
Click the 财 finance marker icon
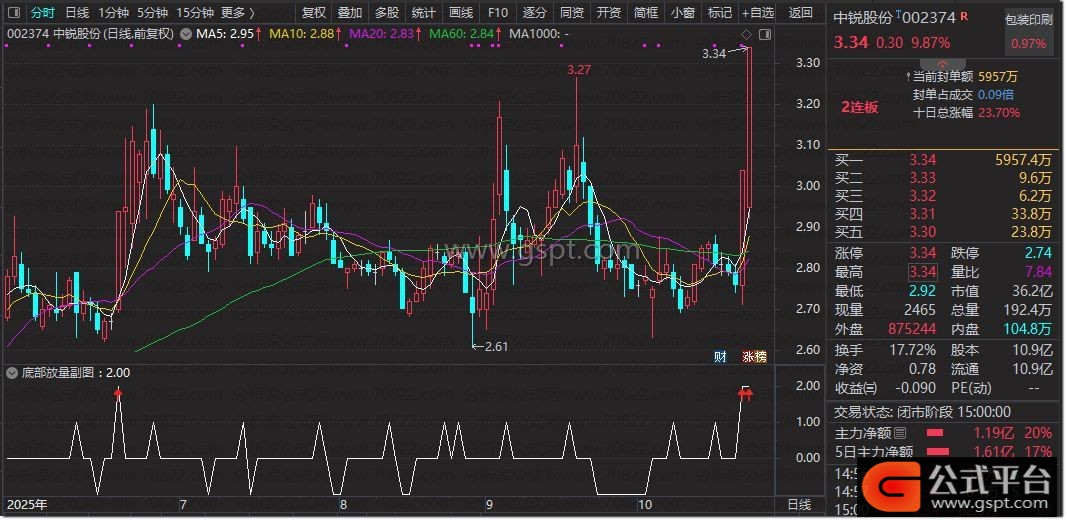pyautogui.click(x=720, y=357)
